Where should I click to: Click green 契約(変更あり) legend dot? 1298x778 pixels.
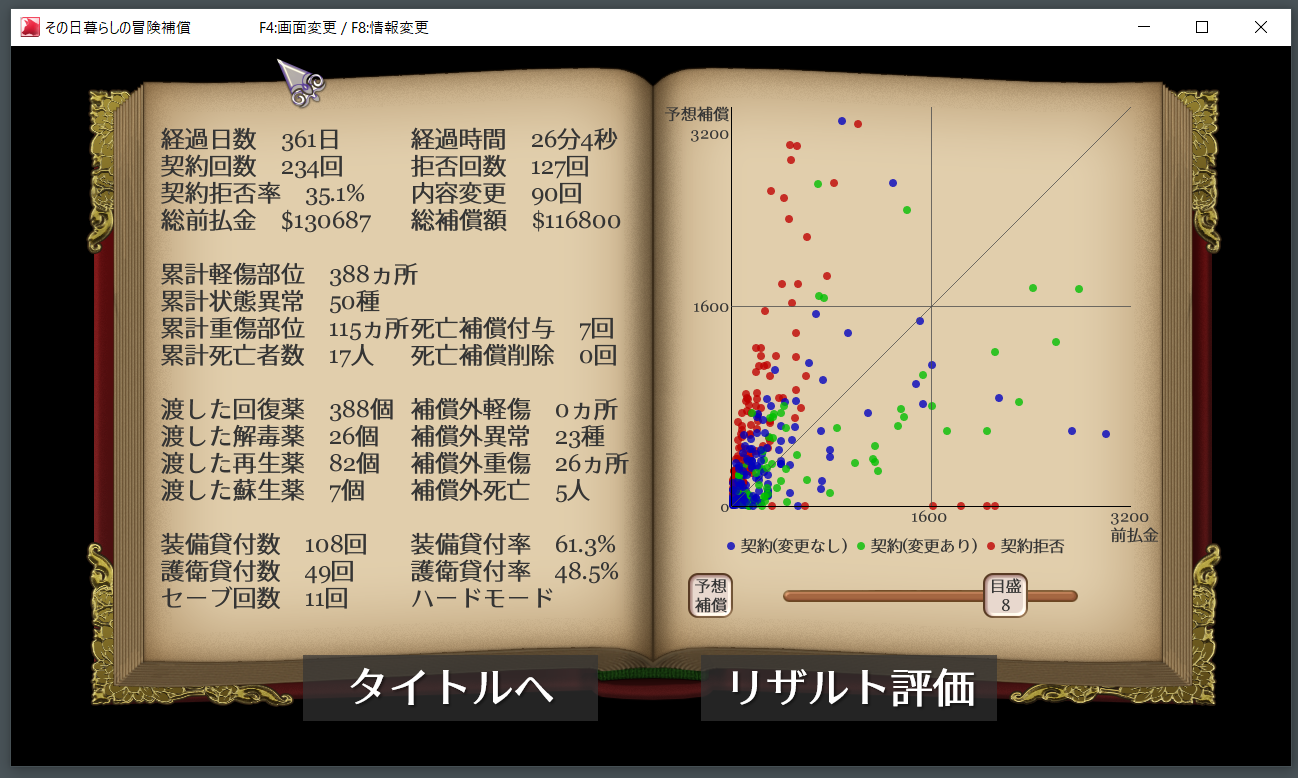(x=861, y=546)
